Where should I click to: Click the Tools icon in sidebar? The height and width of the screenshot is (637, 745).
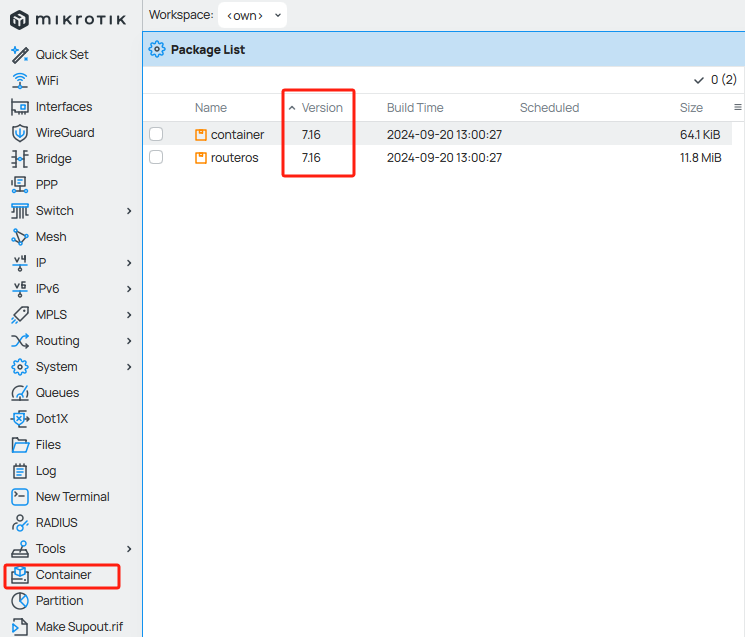click(x=19, y=549)
